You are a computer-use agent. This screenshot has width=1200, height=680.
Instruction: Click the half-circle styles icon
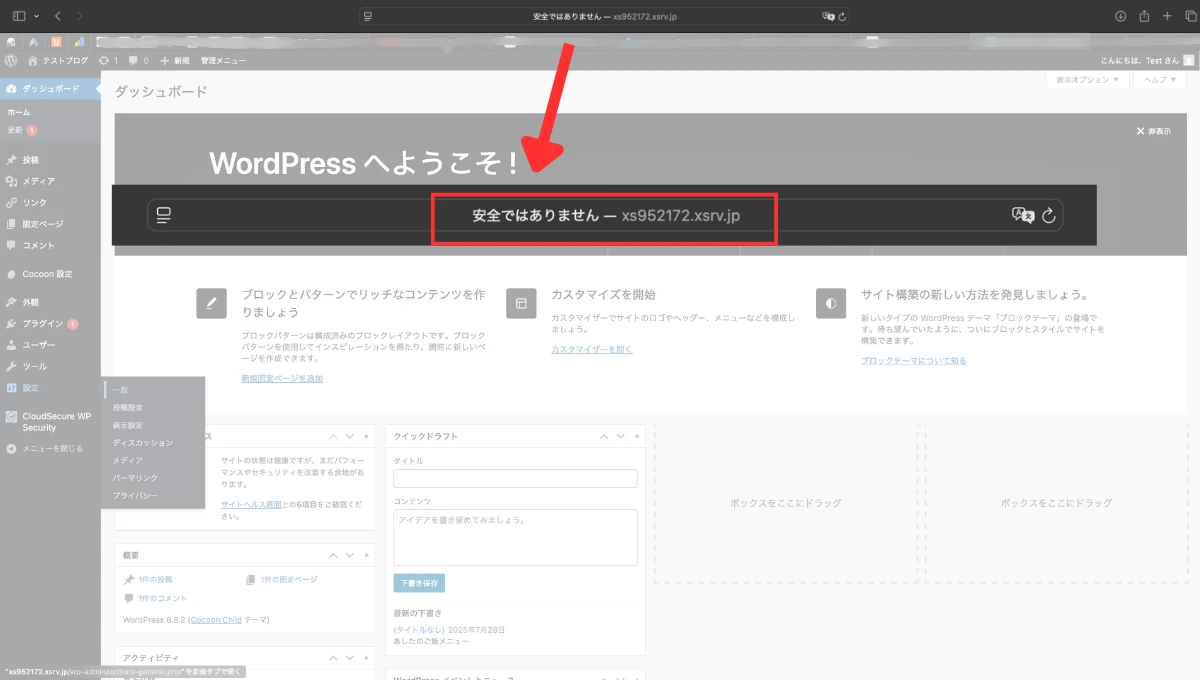point(831,303)
